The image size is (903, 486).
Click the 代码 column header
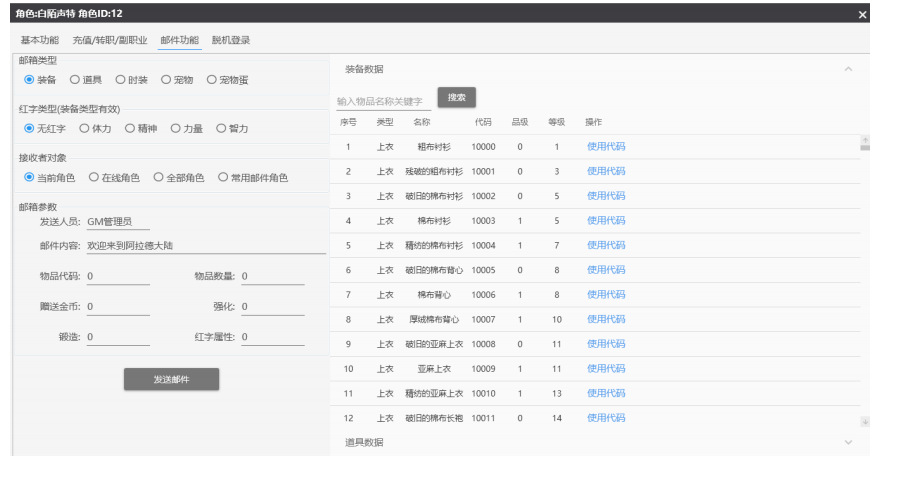(x=483, y=122)
